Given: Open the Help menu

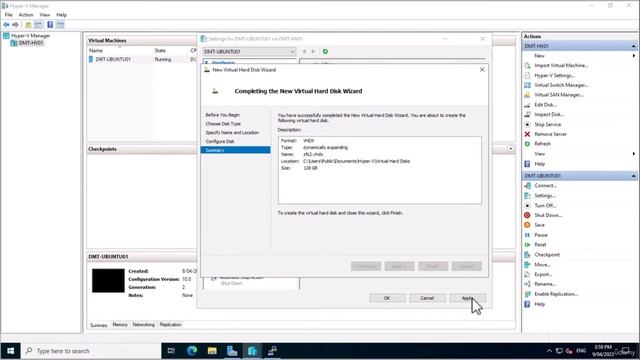Looking at the screenshot, I should [61, 15].
